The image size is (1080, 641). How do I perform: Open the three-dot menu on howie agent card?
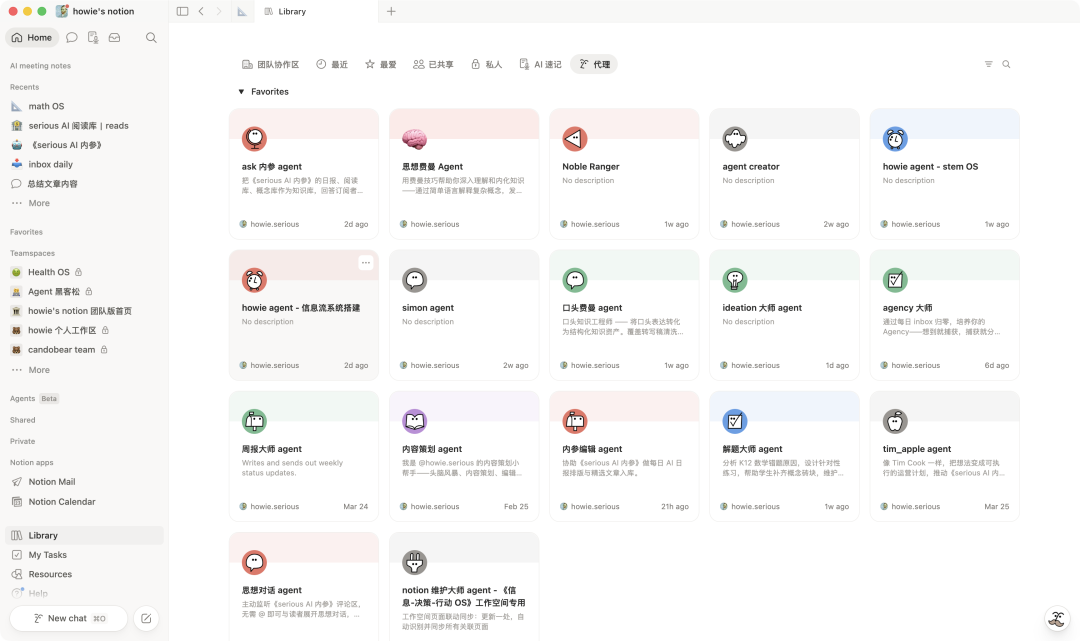(x=366, y=262)
